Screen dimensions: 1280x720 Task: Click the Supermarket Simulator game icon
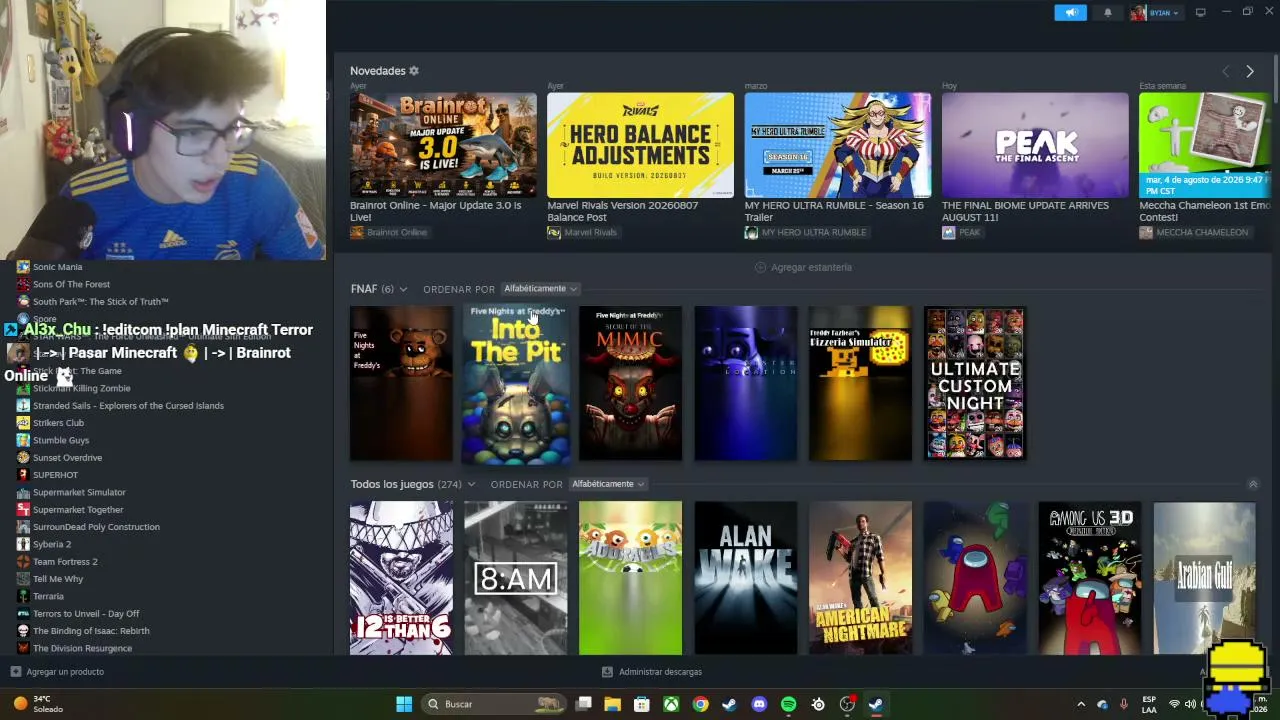23,492
